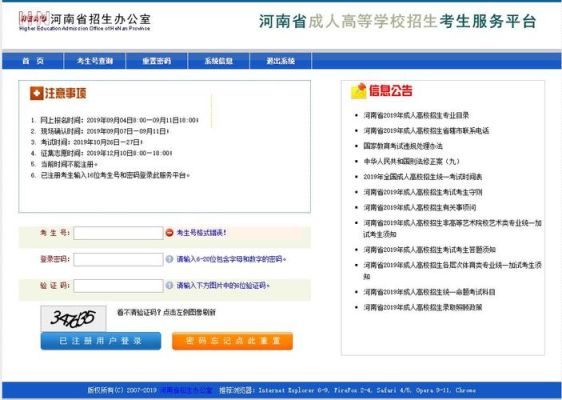The width and height of the screenshot is (562, 400).
Task: Select the 退出系统 menu item
Action: tap(281, 61)
